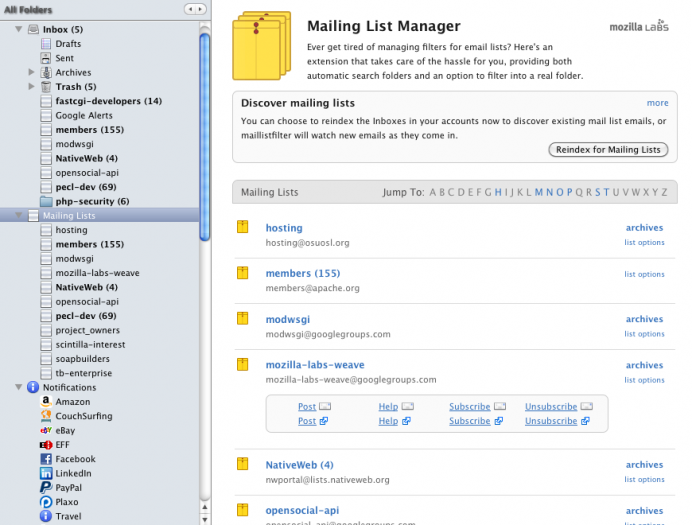This screenshot has height=525, width=692.
Task: Click the yellow envelope icon beside NativeWeb (4) list
Action: click(x=242, y=464)
